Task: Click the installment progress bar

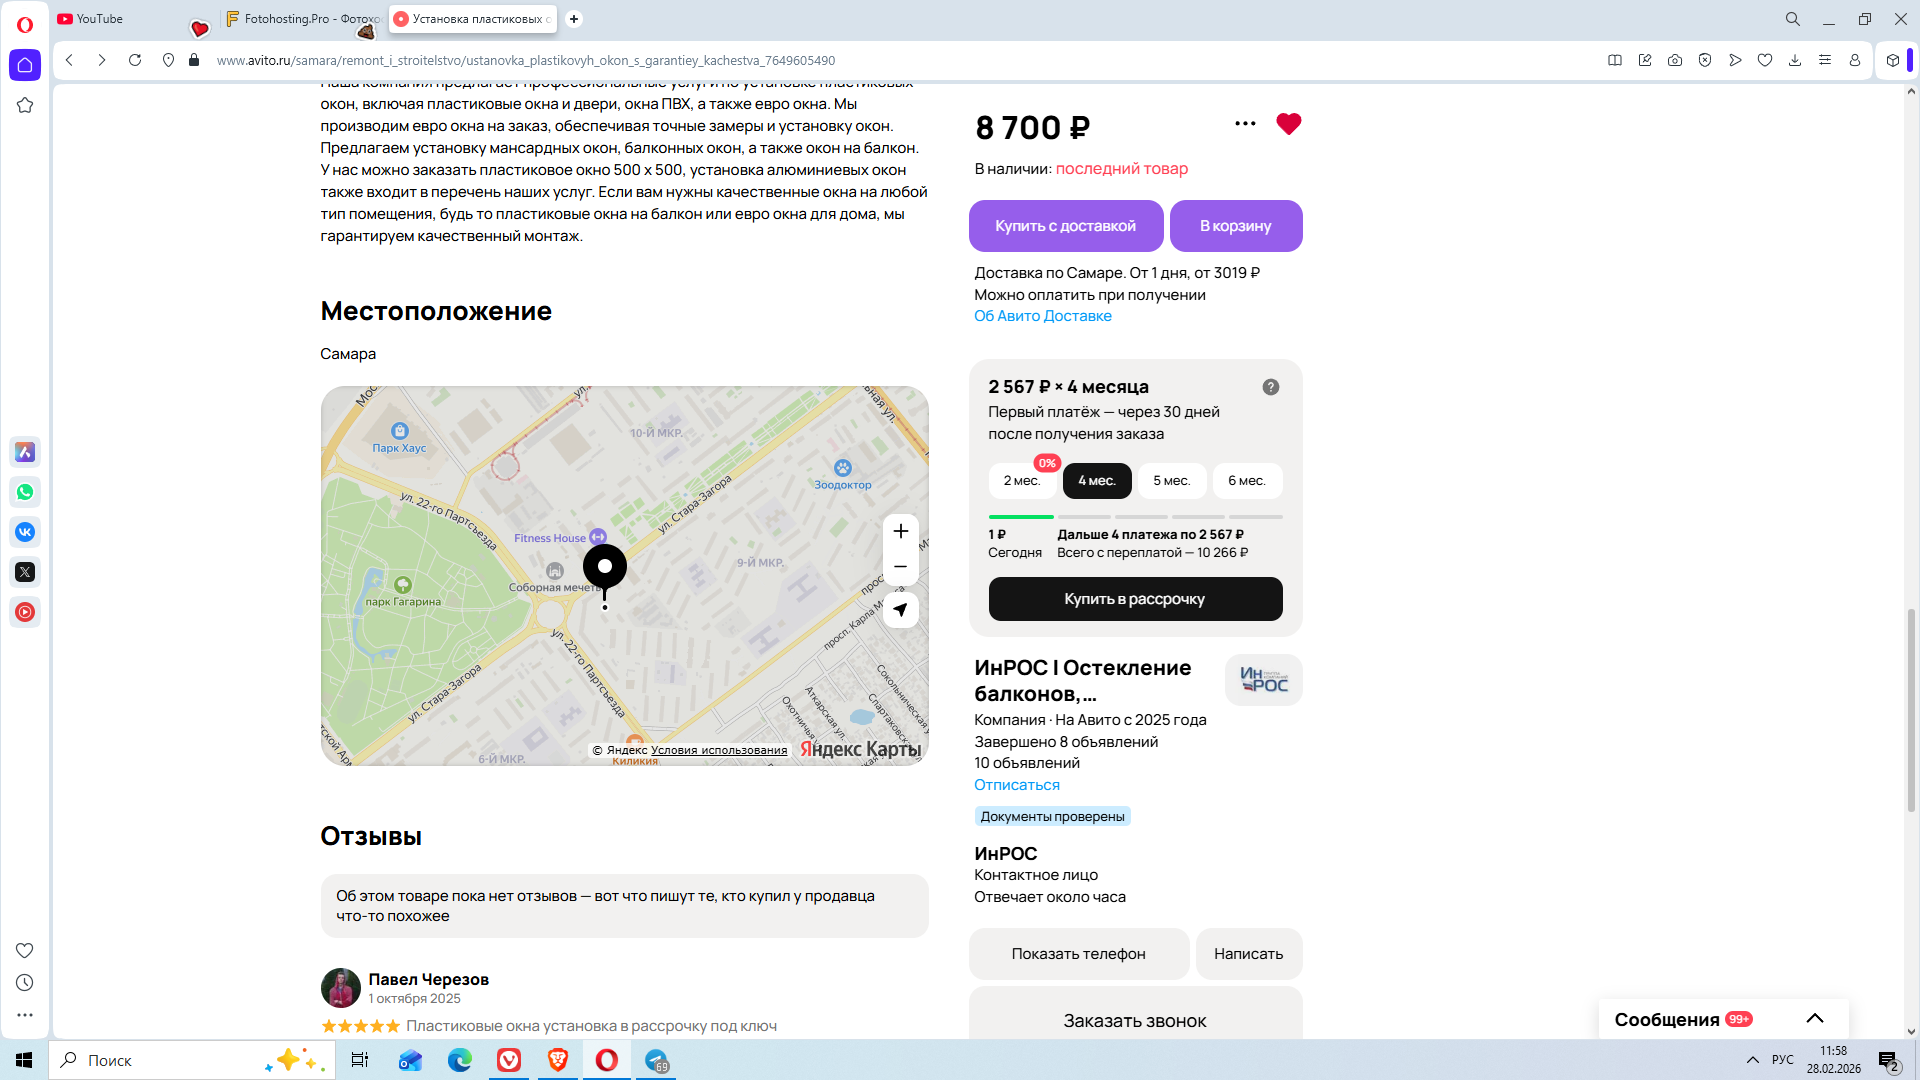Action: point(1135,517)
